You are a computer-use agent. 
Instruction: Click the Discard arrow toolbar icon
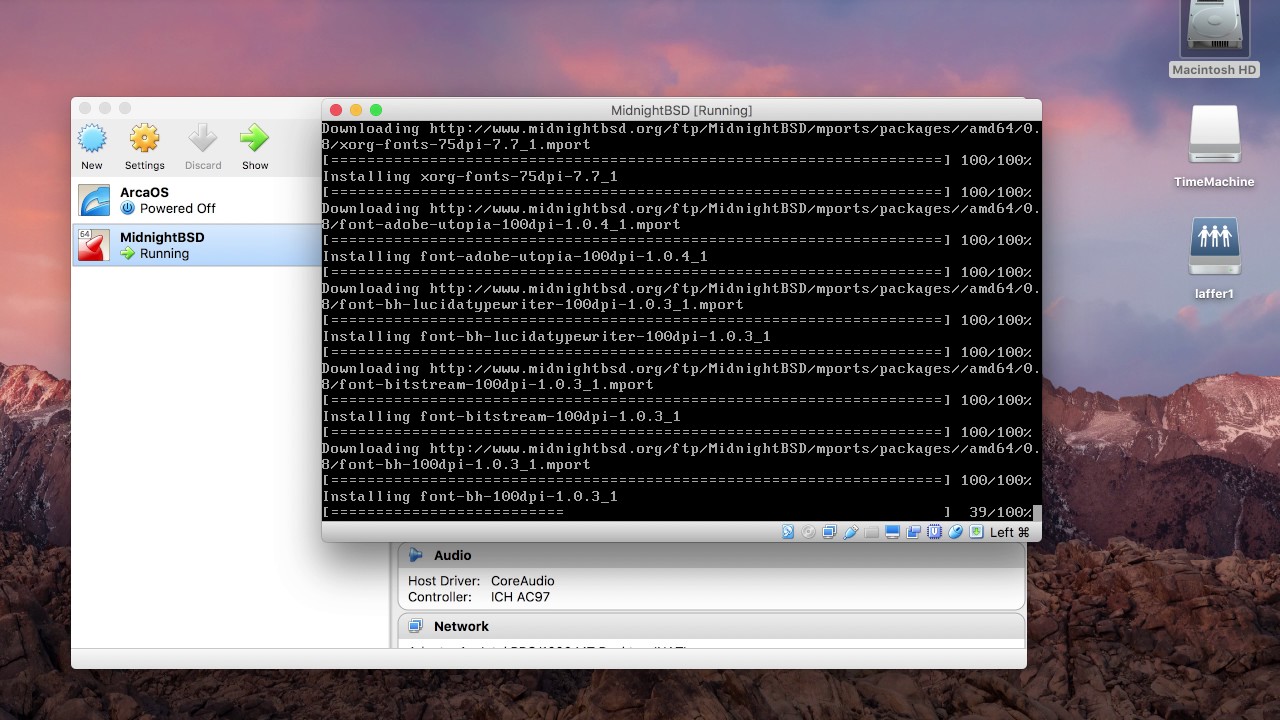202,139
